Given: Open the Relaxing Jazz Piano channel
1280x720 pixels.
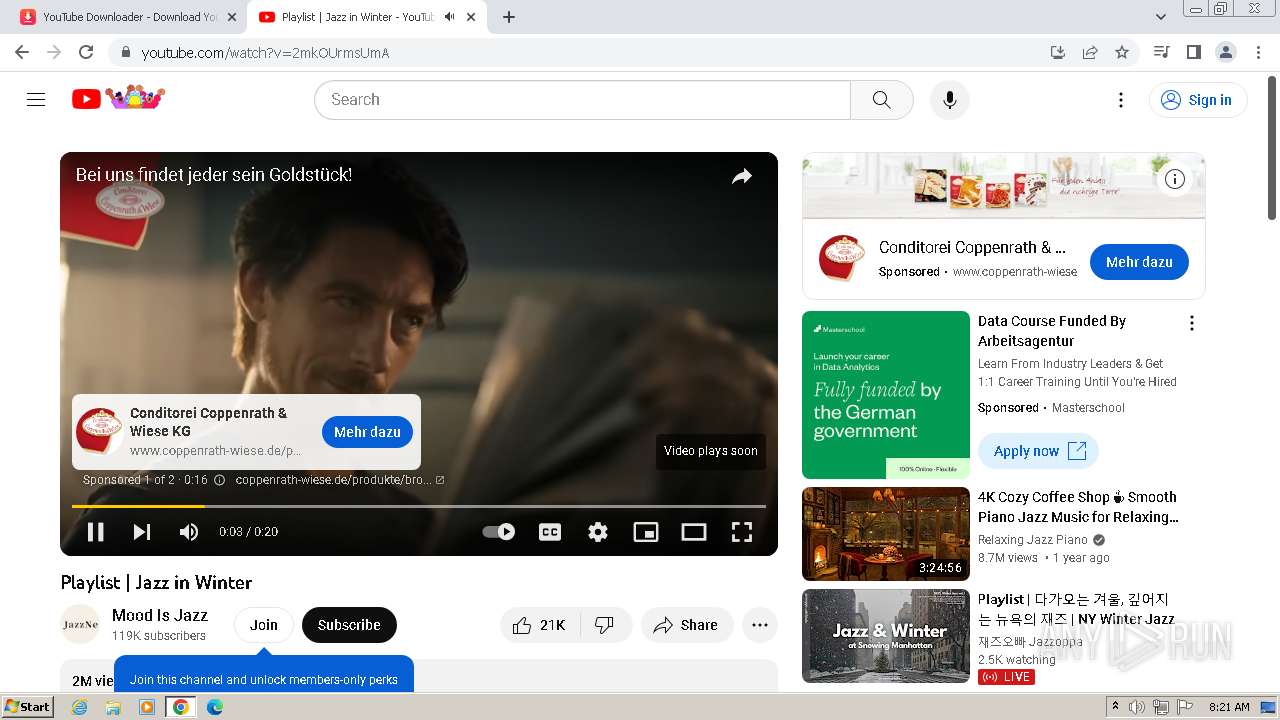Looking at the screenshot, I should (1032, 540).
